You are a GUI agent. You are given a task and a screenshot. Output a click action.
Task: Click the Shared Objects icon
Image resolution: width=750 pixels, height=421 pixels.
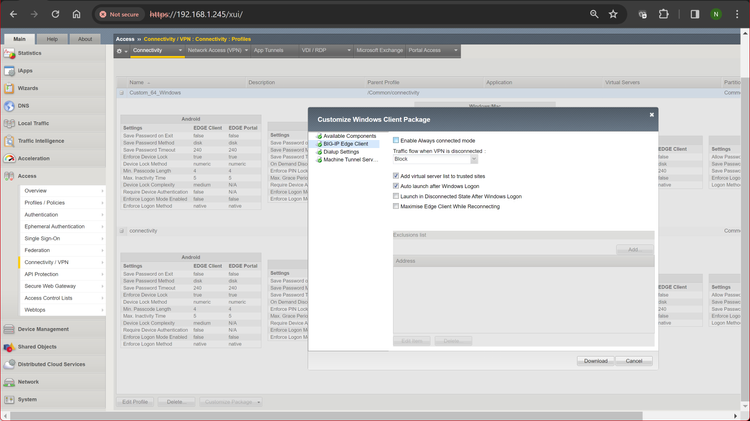[x=10, y=346]
